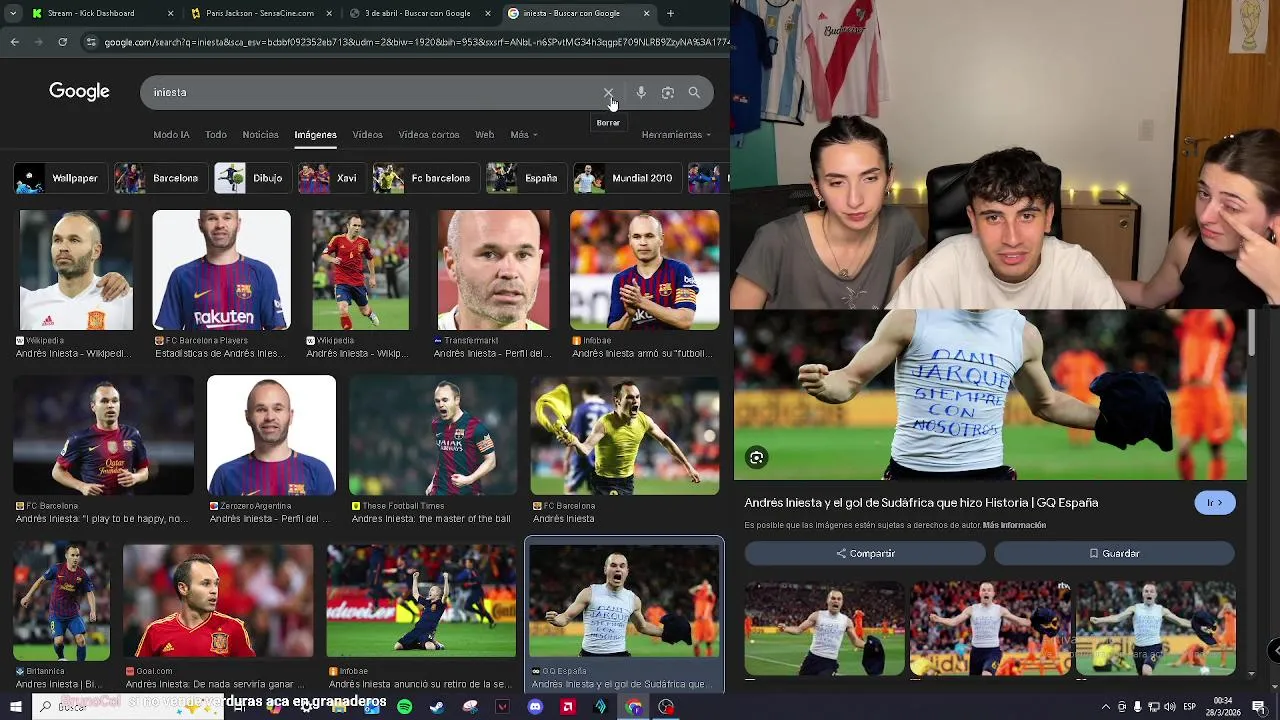Start voice search with the microphone icon
Viewport: 1280px width, 720px height.
(x=641, y=93)
